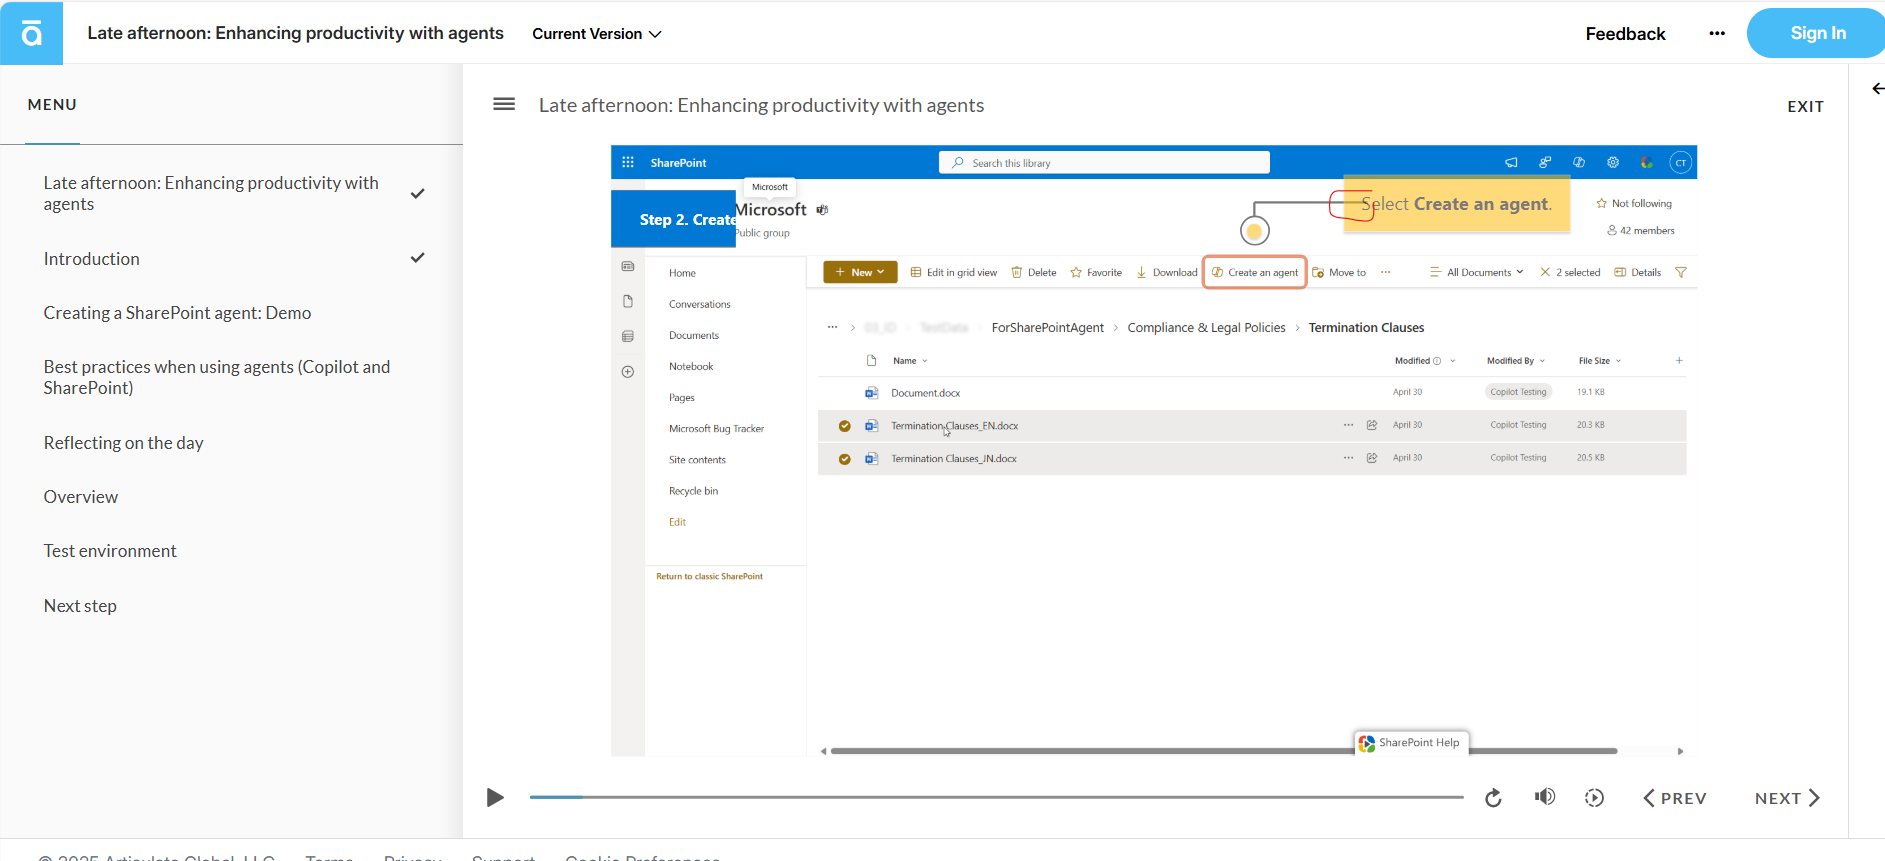Open Document.docx file
Screen dimensions: 1885x861
coord(925,393)
